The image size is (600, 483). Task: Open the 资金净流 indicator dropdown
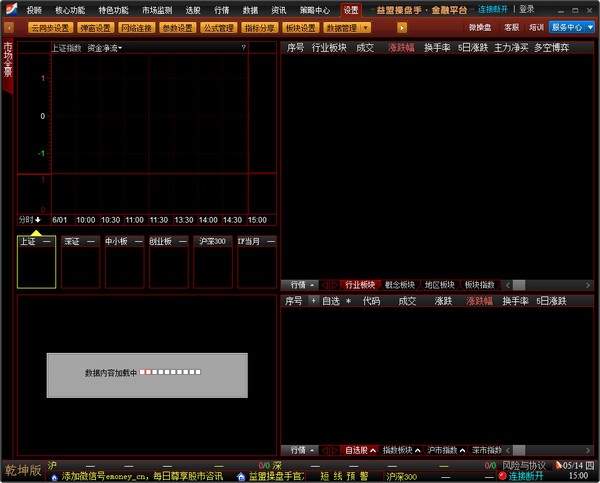coord(105,47)
